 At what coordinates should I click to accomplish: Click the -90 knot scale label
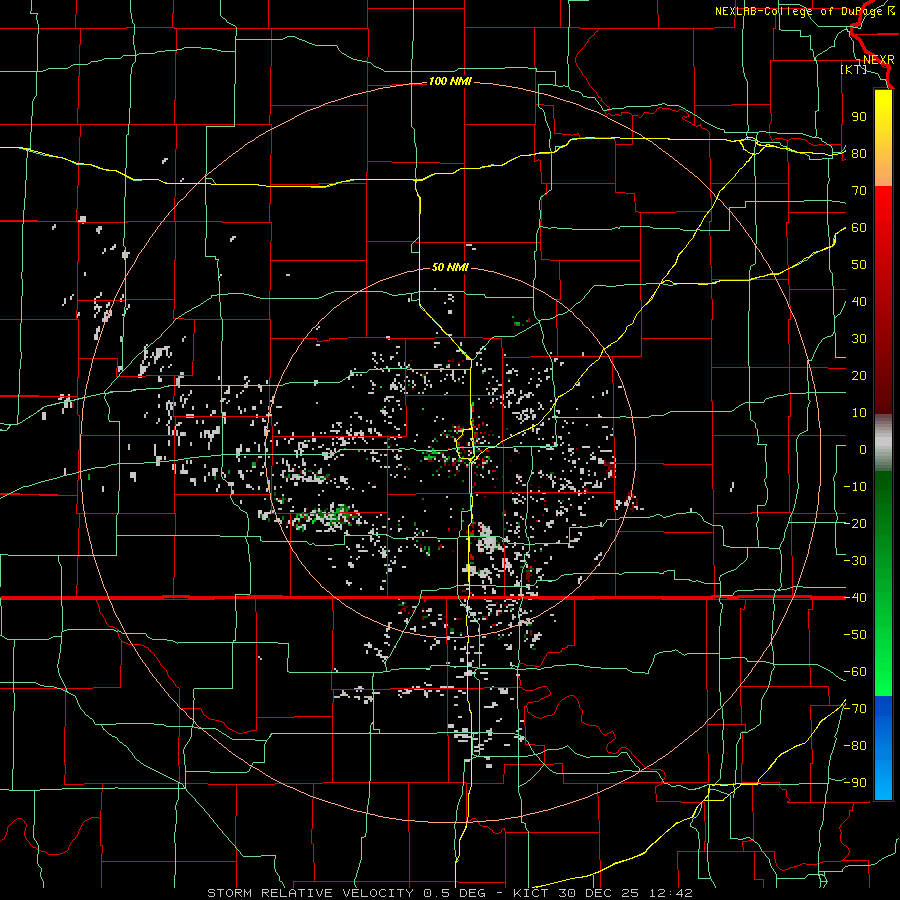(x=855, y=783)
